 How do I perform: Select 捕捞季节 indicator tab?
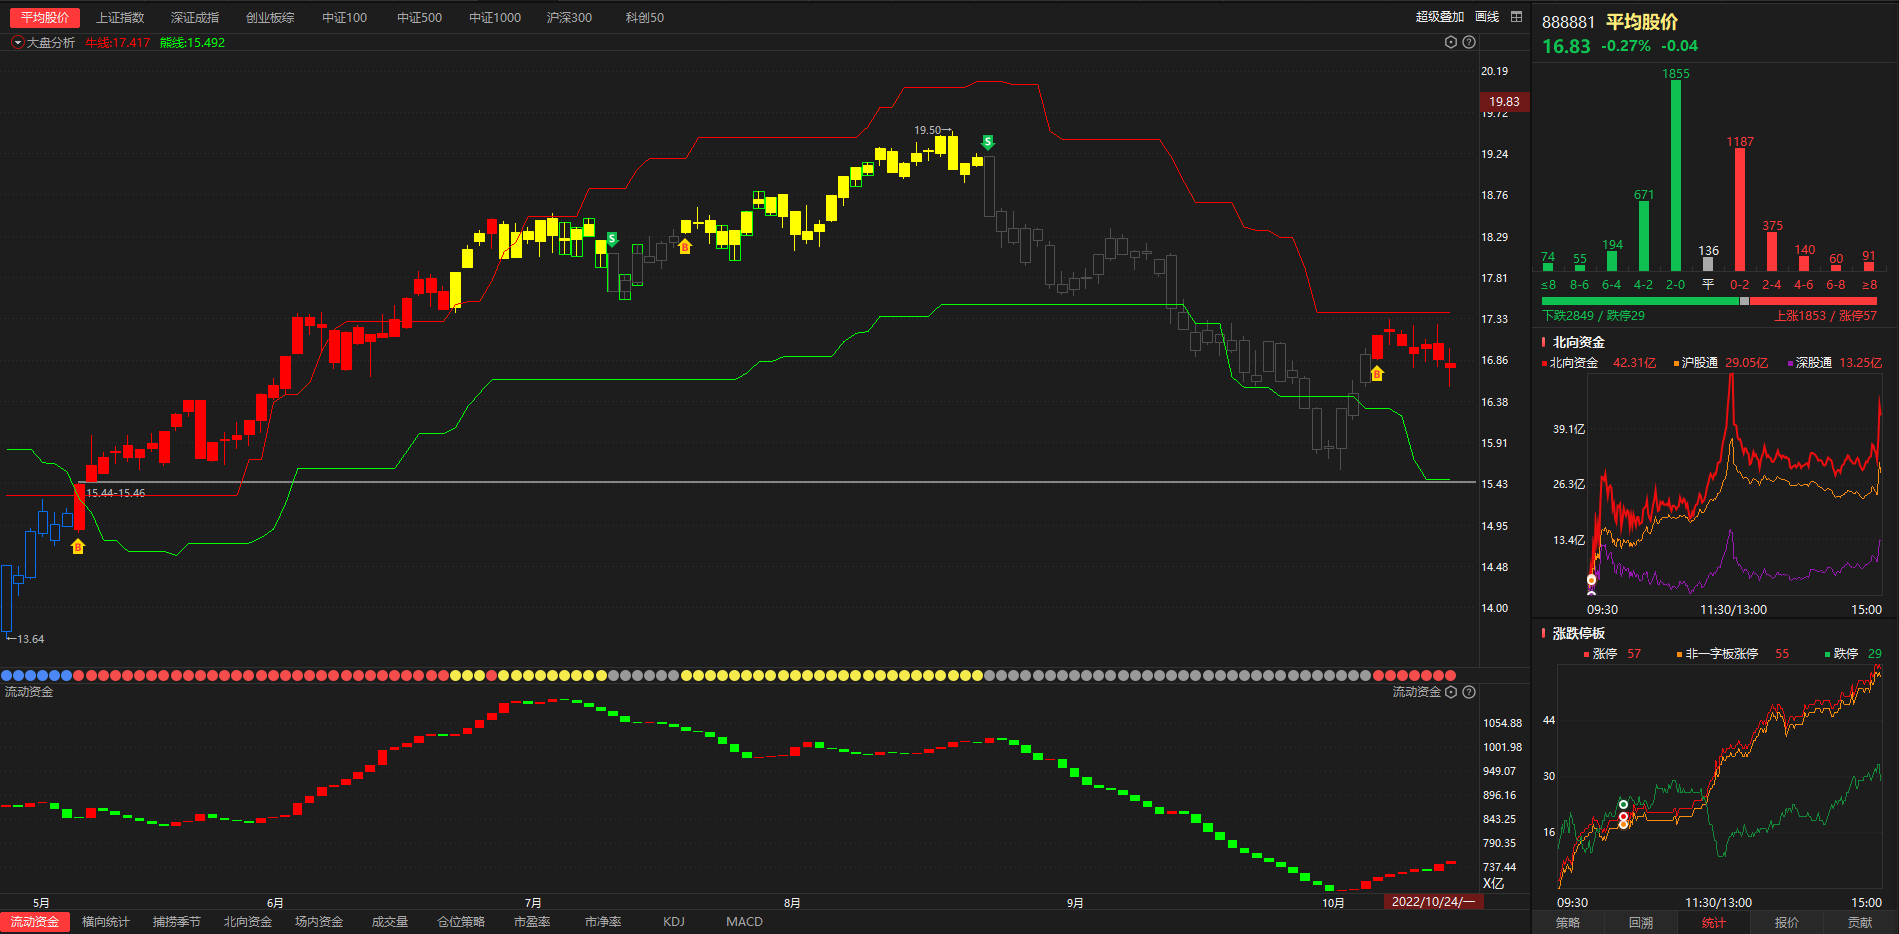point(177,922)
